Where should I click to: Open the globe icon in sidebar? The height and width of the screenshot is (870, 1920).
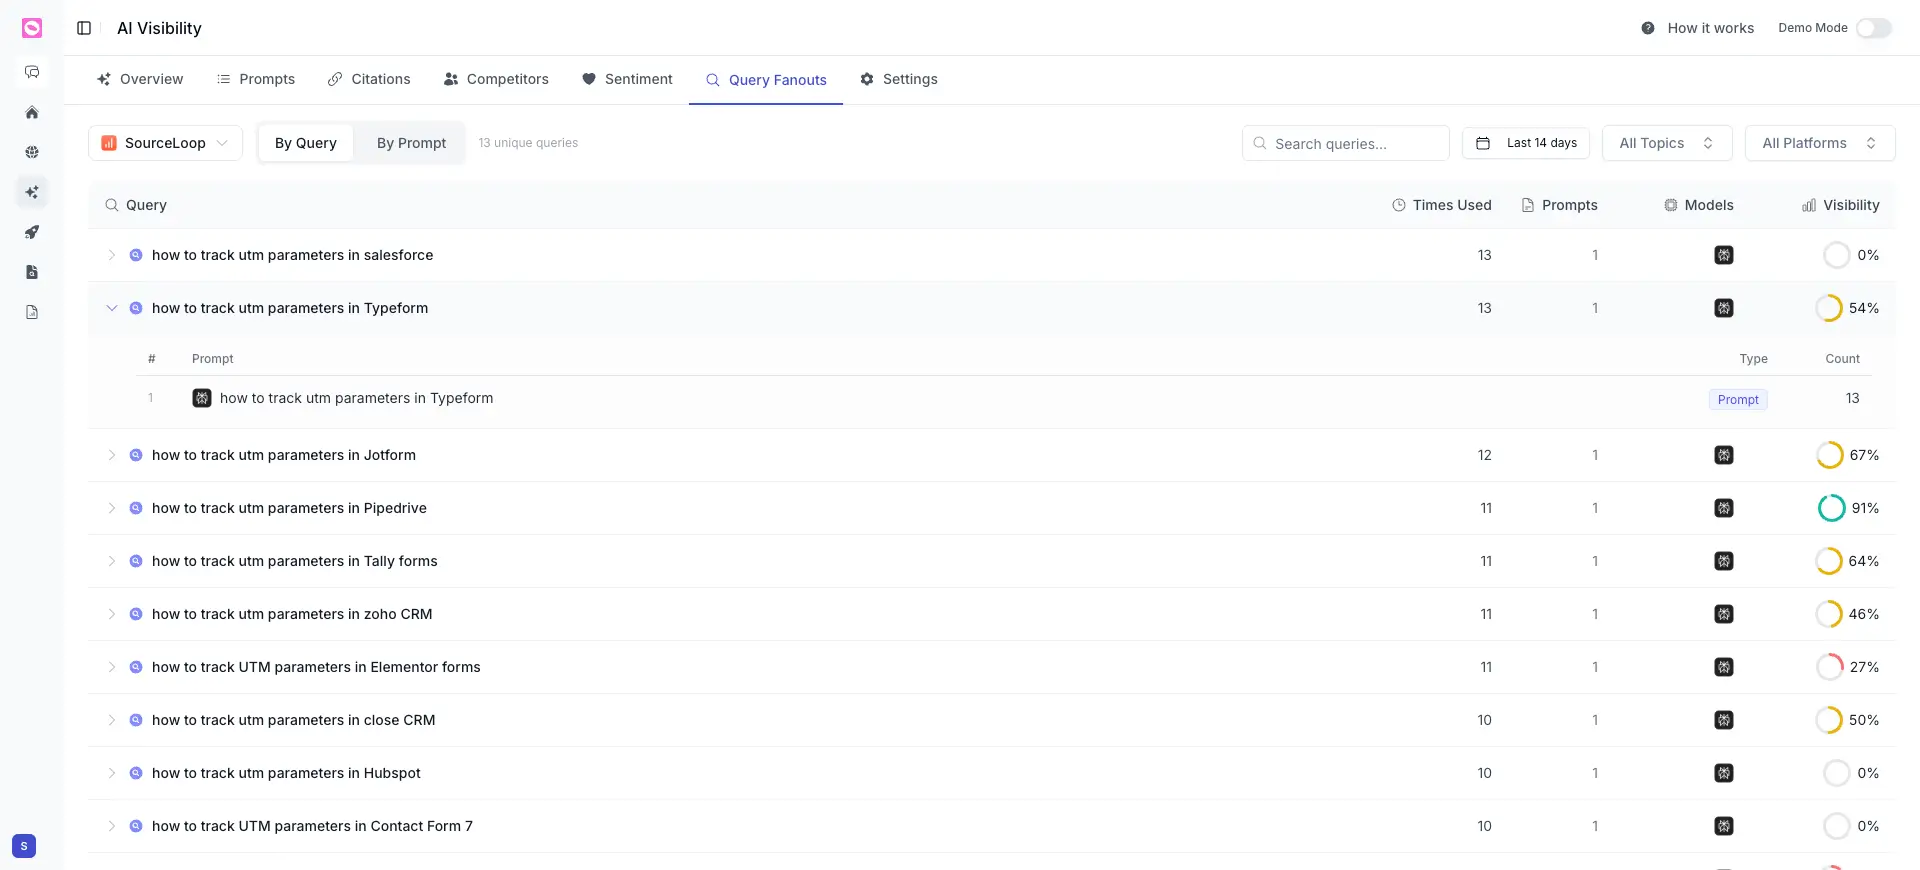tap(32, 152)
